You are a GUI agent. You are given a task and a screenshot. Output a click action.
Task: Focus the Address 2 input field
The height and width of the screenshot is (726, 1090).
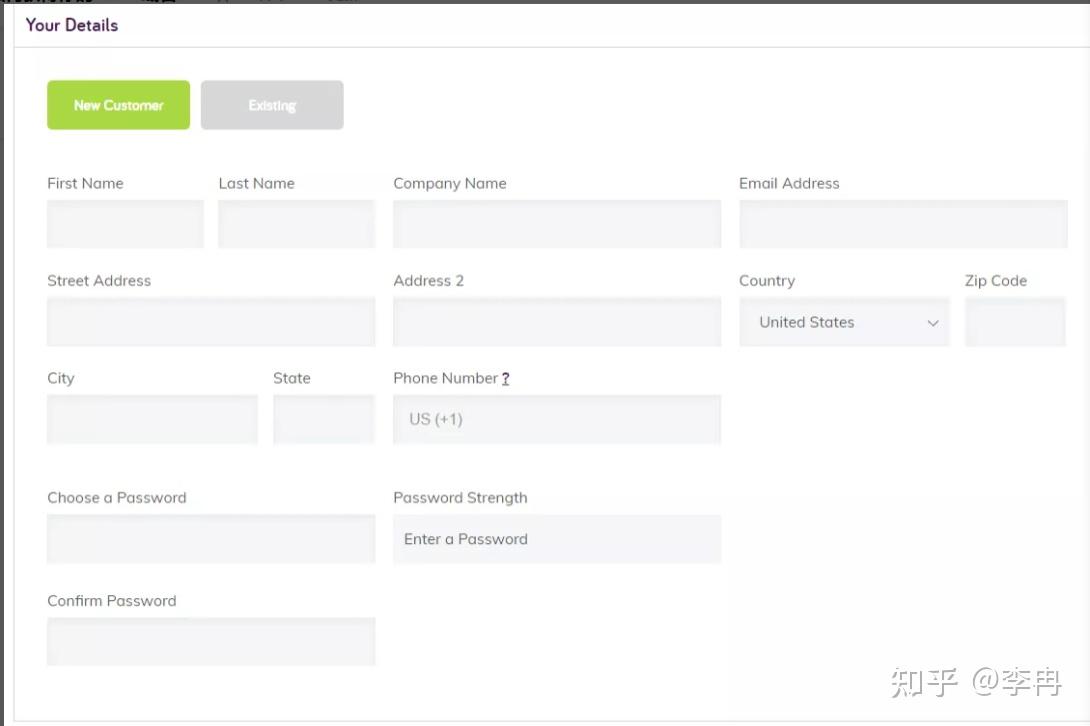click(x=556, y=322)
